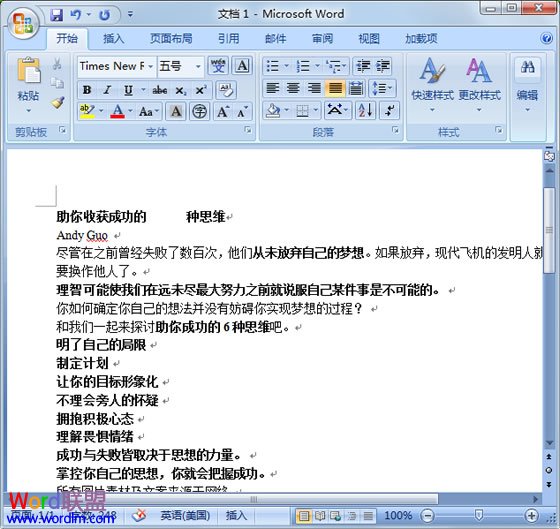
Task: Open the 开始 ribbon tab
Action: click(x=67, y=38)
